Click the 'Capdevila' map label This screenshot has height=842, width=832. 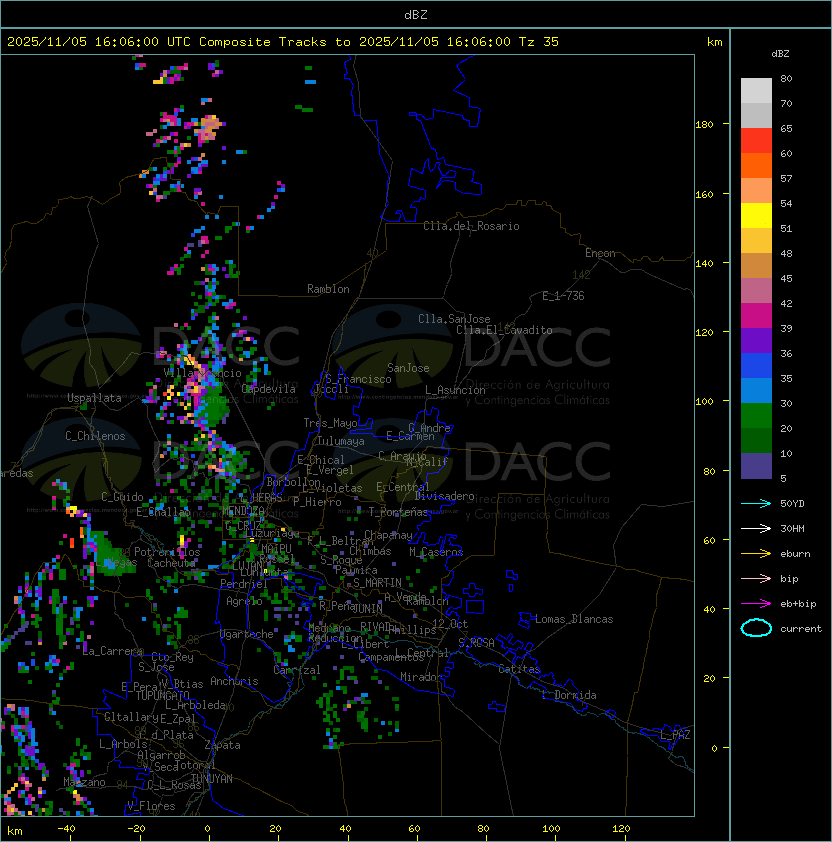269,389
